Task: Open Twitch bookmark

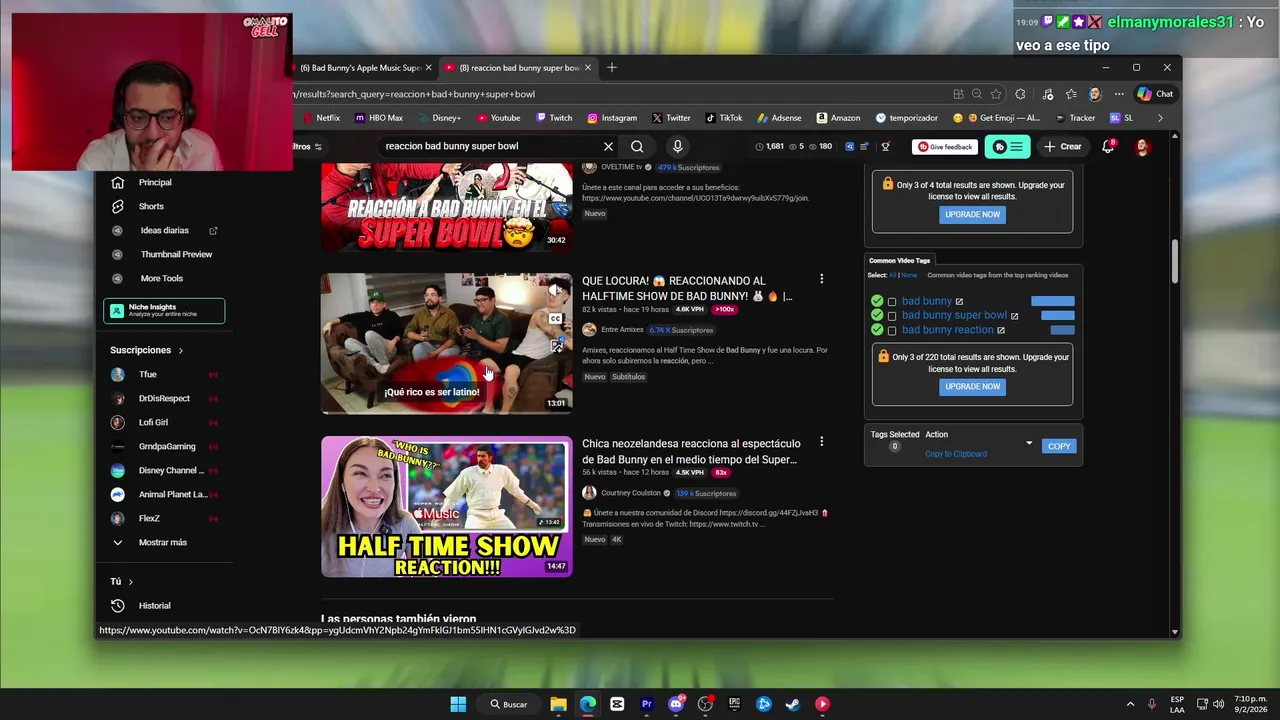Action: 554,118
